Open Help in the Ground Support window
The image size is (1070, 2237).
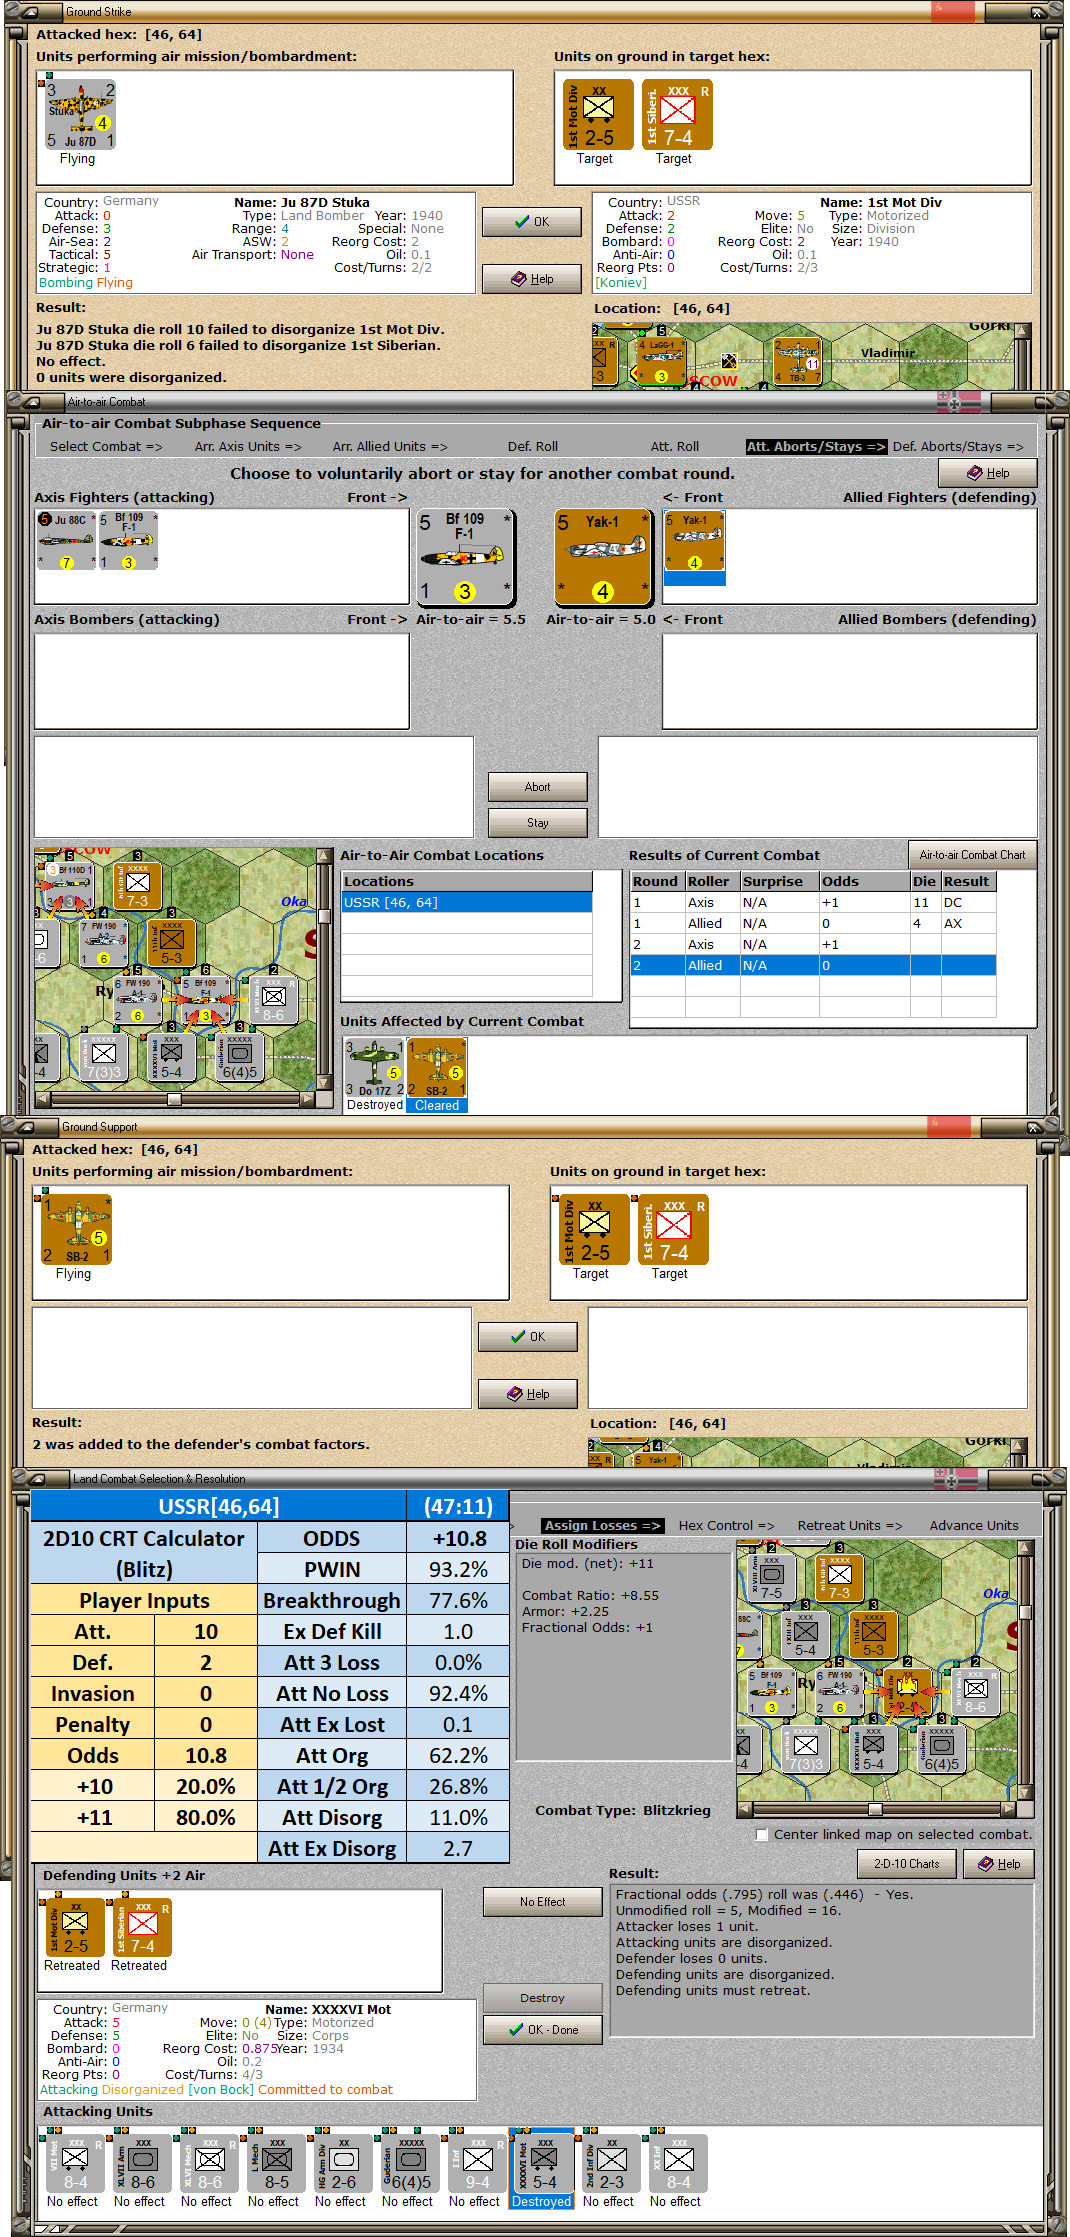(527, 1394)
